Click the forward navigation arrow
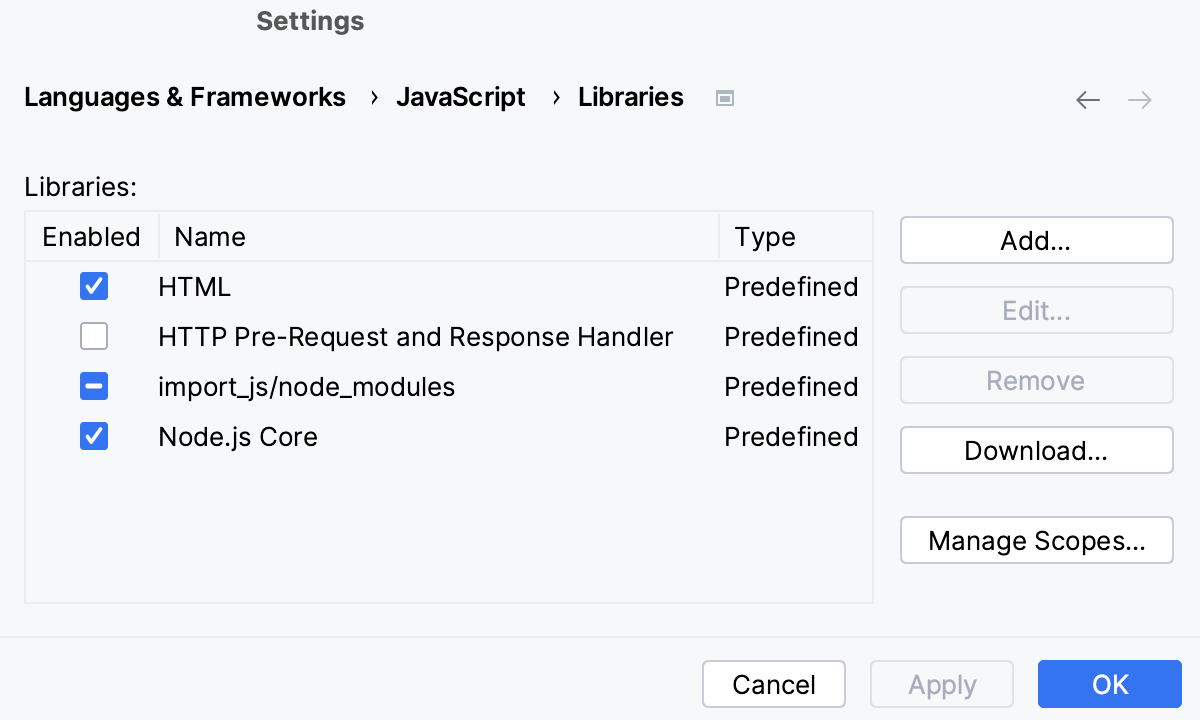 [x=1139, y=99]
